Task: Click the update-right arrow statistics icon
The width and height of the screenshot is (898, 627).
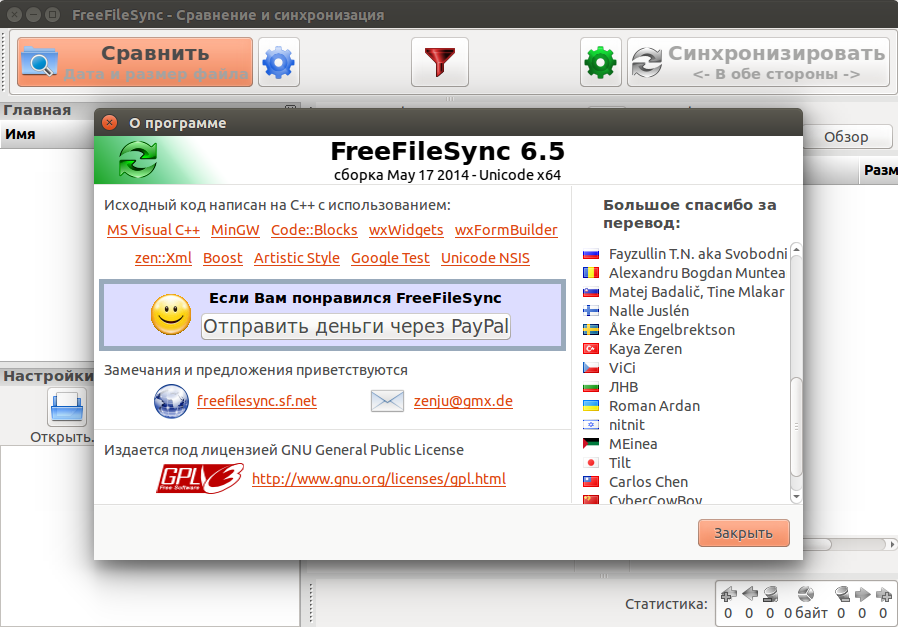Action: 862,594
